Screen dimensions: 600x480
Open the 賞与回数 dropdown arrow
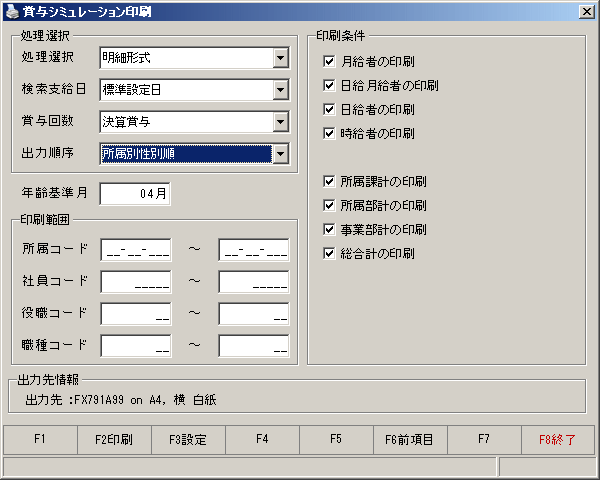[x=281, y=122]
